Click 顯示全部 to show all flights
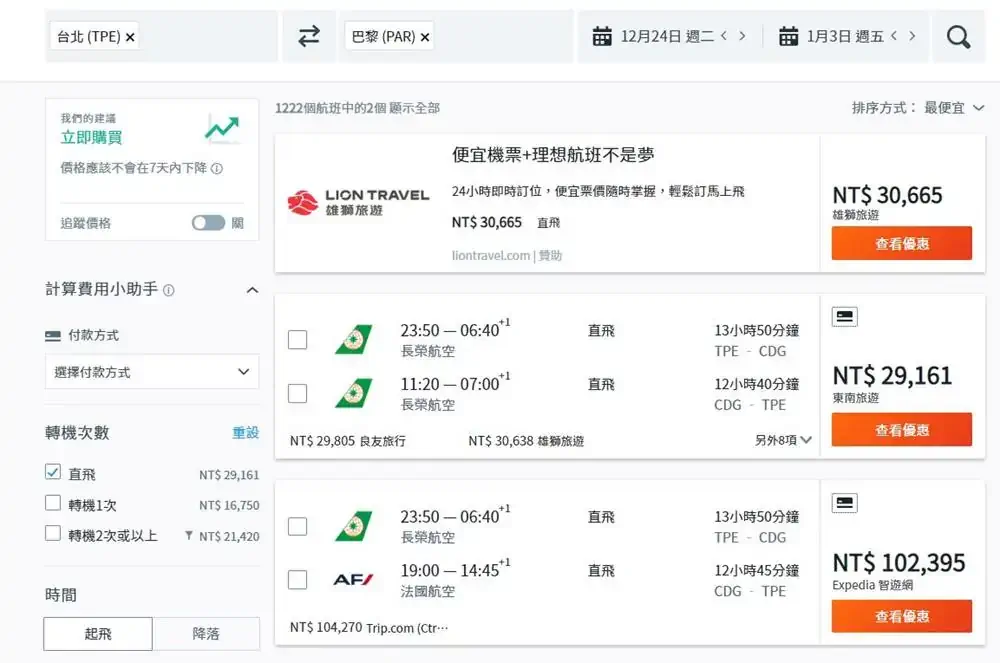The height and width of the screenshot is (663, 1000). [x=415, y=108]
